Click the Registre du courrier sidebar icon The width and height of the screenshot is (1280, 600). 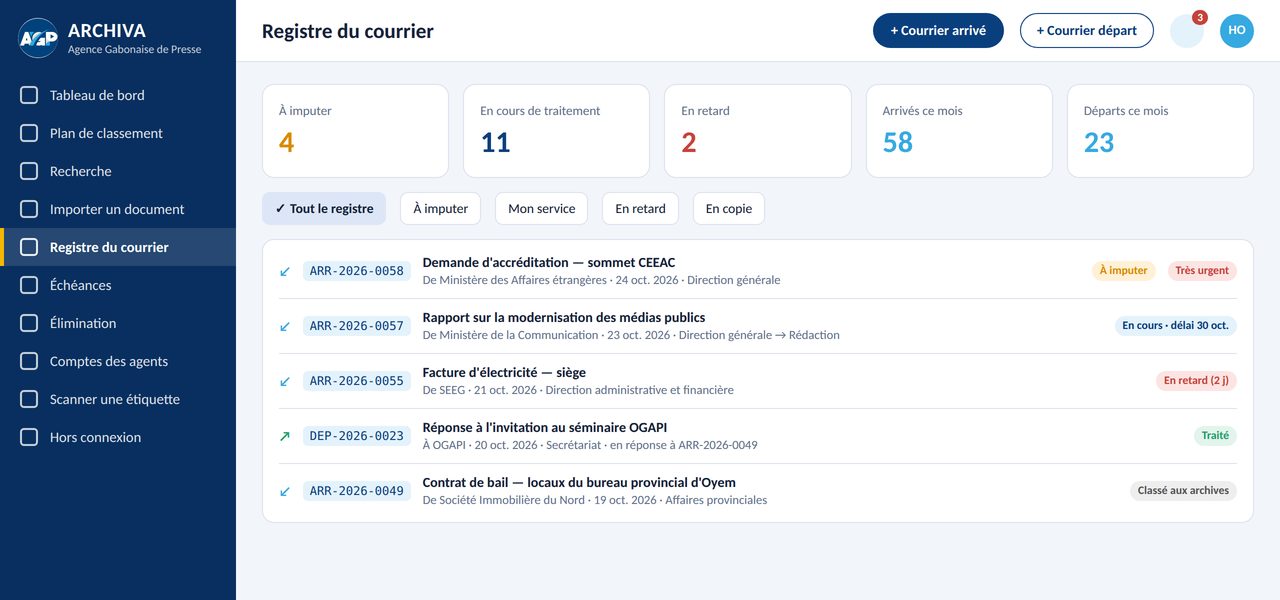(29, 247)
